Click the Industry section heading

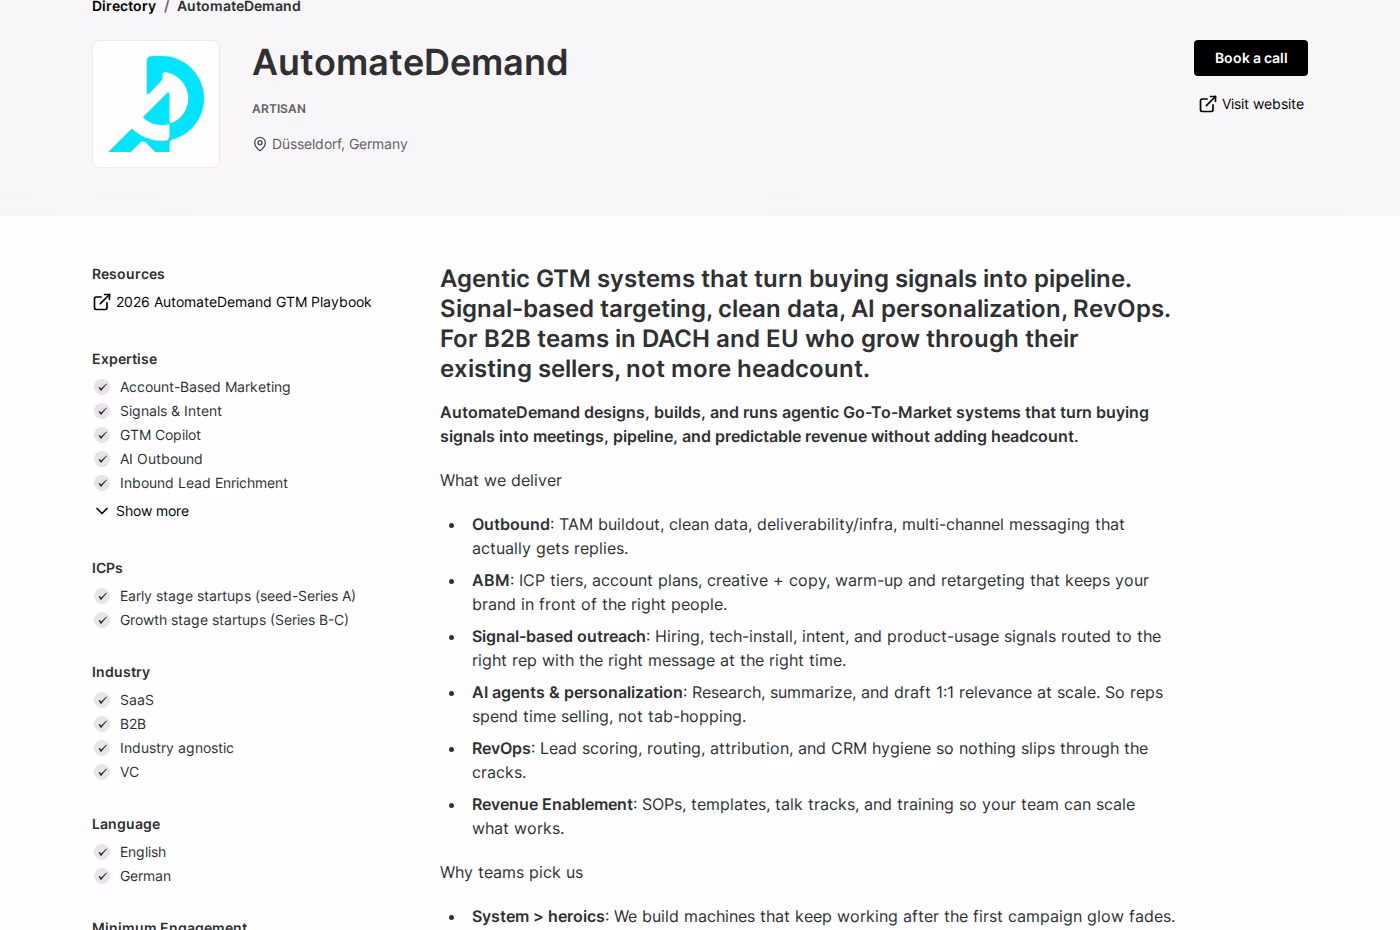coord(121,672)
